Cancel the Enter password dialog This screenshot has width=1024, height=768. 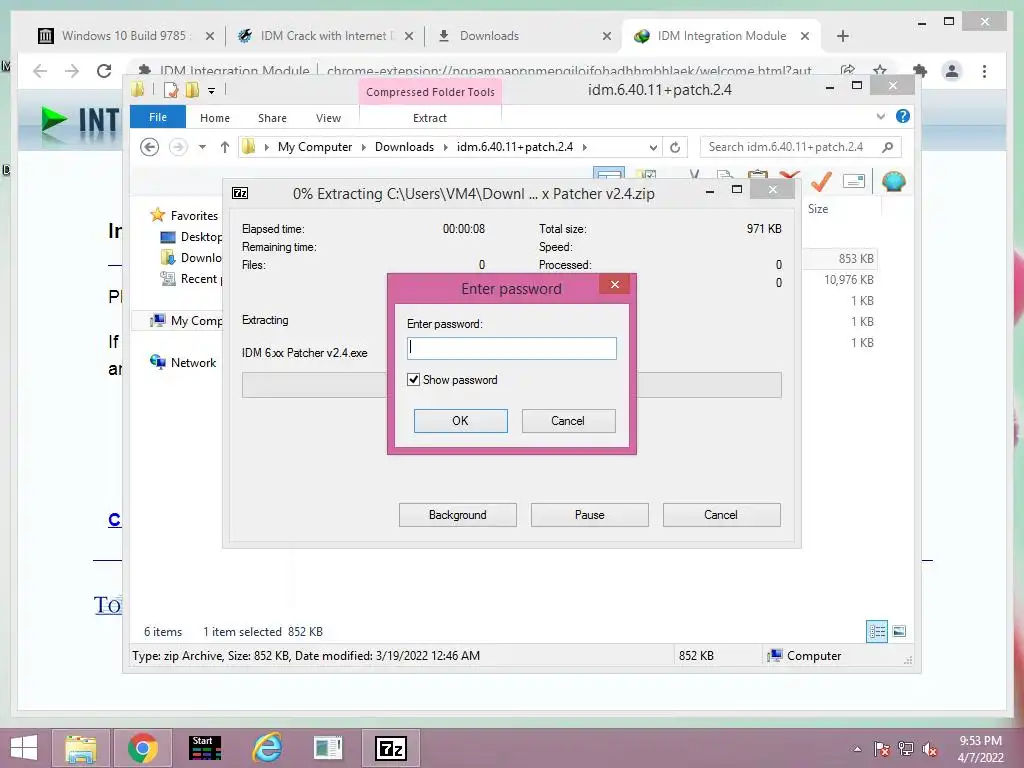click(568, 421)
